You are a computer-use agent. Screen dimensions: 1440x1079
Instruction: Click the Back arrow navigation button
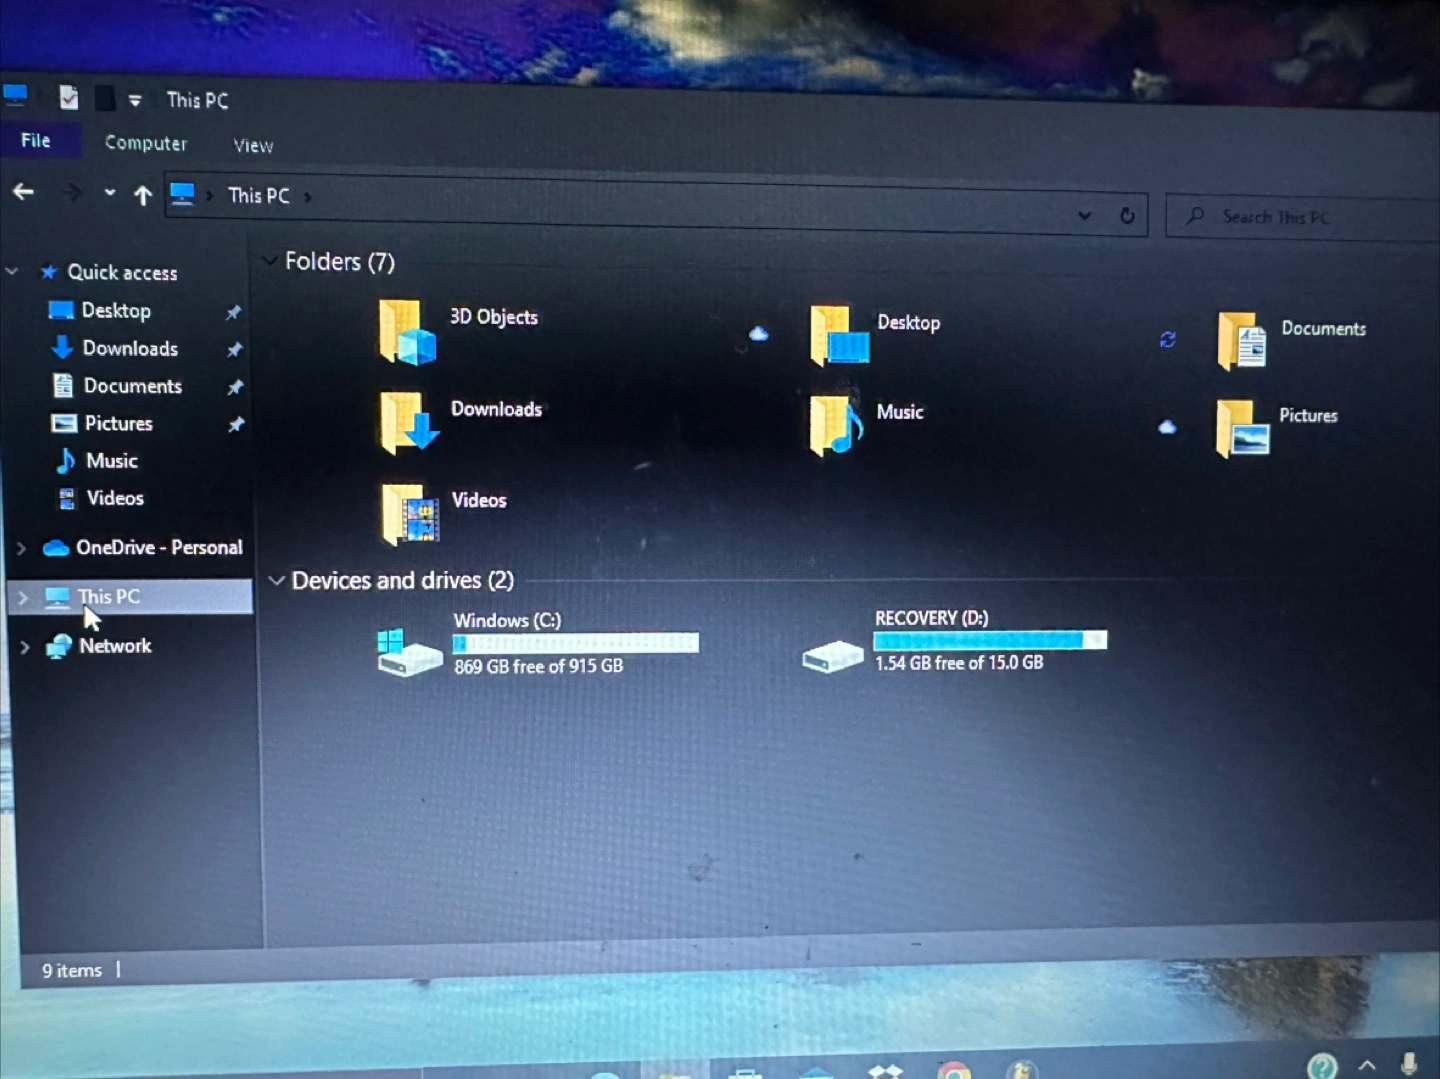(24, 191)
